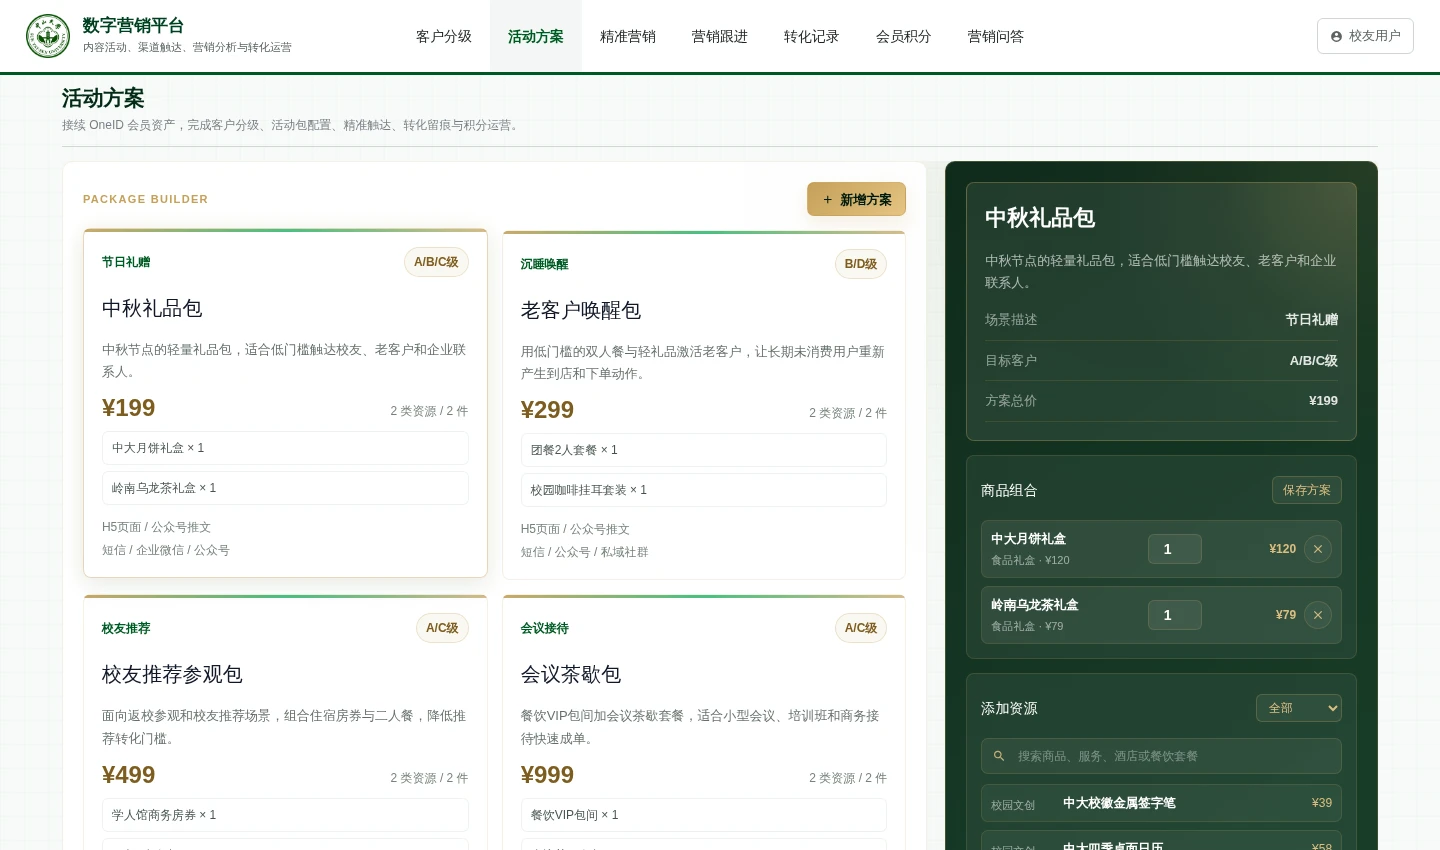Click the search magnifier icon
Screen dimensions: 1440x850
click(x=999, y=756)
